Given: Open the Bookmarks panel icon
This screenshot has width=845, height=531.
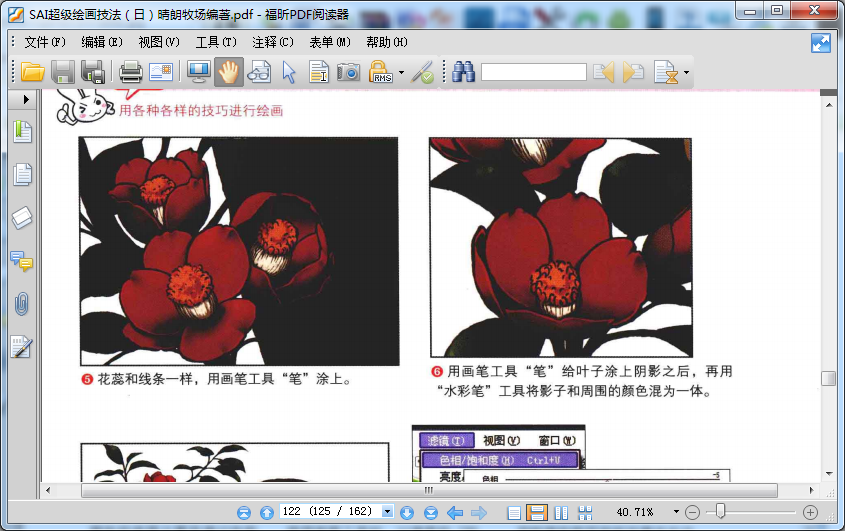Looking at the screenshot, I should coord(23,132).
